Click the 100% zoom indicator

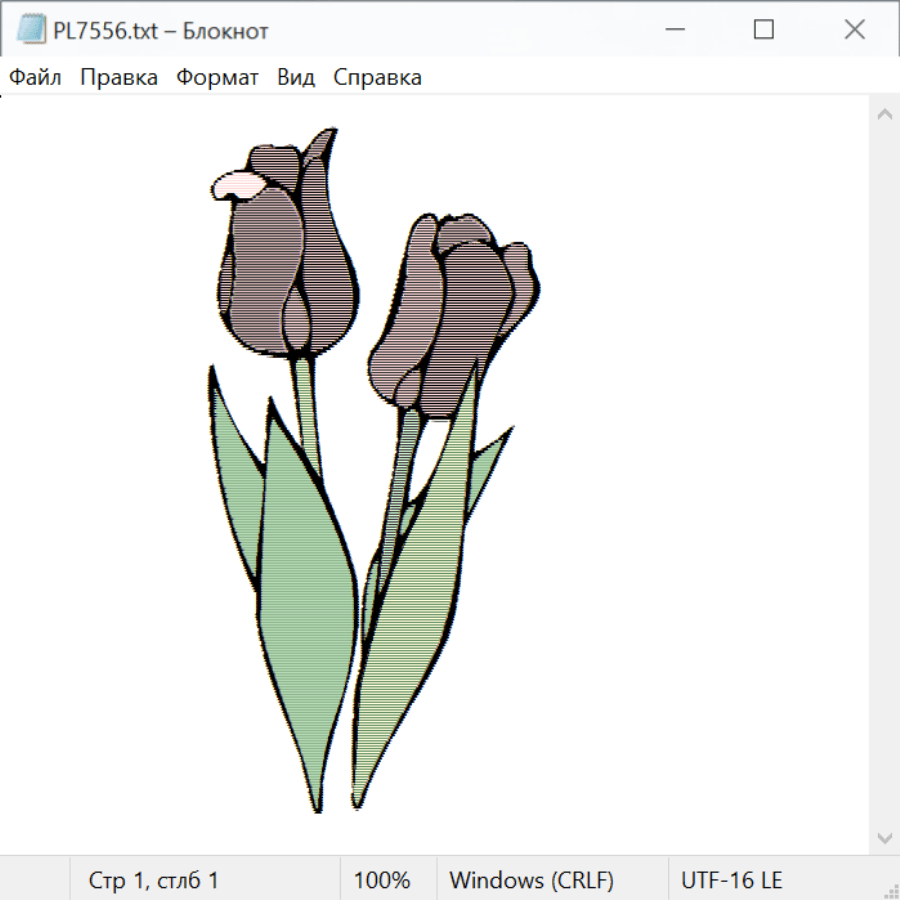[x=382, y=881]
